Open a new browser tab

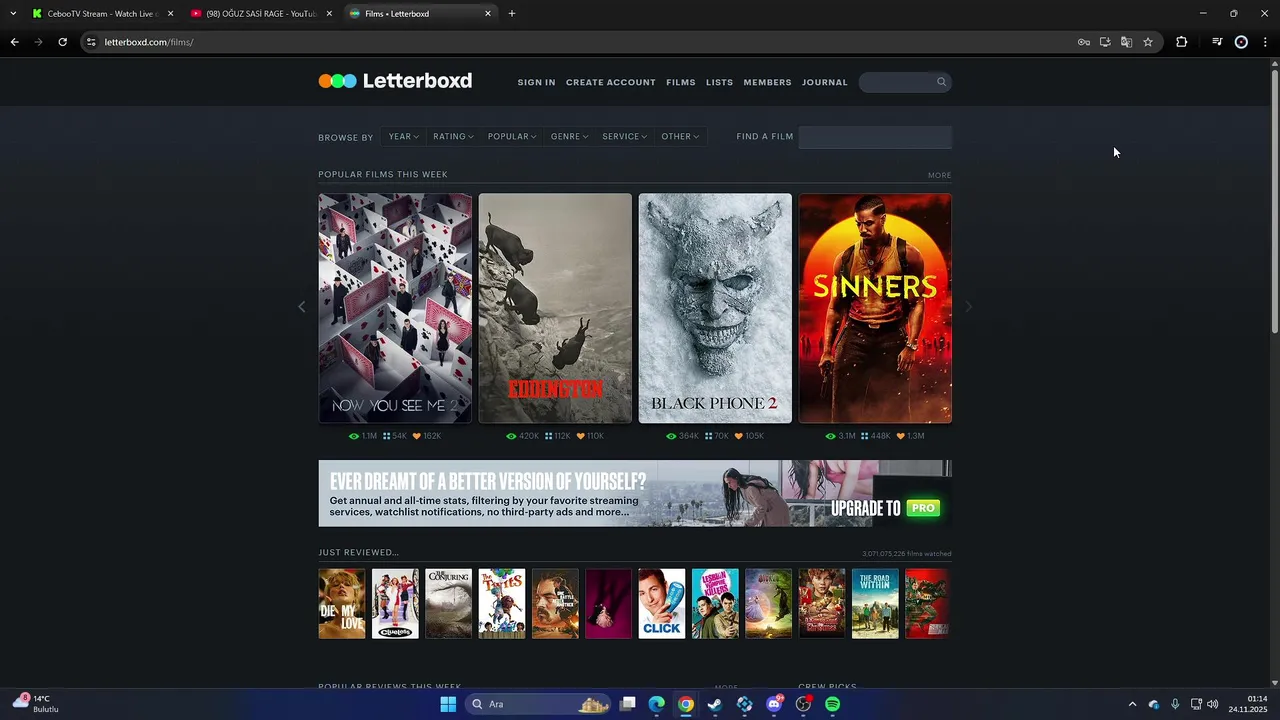click(x=512, y=14)
